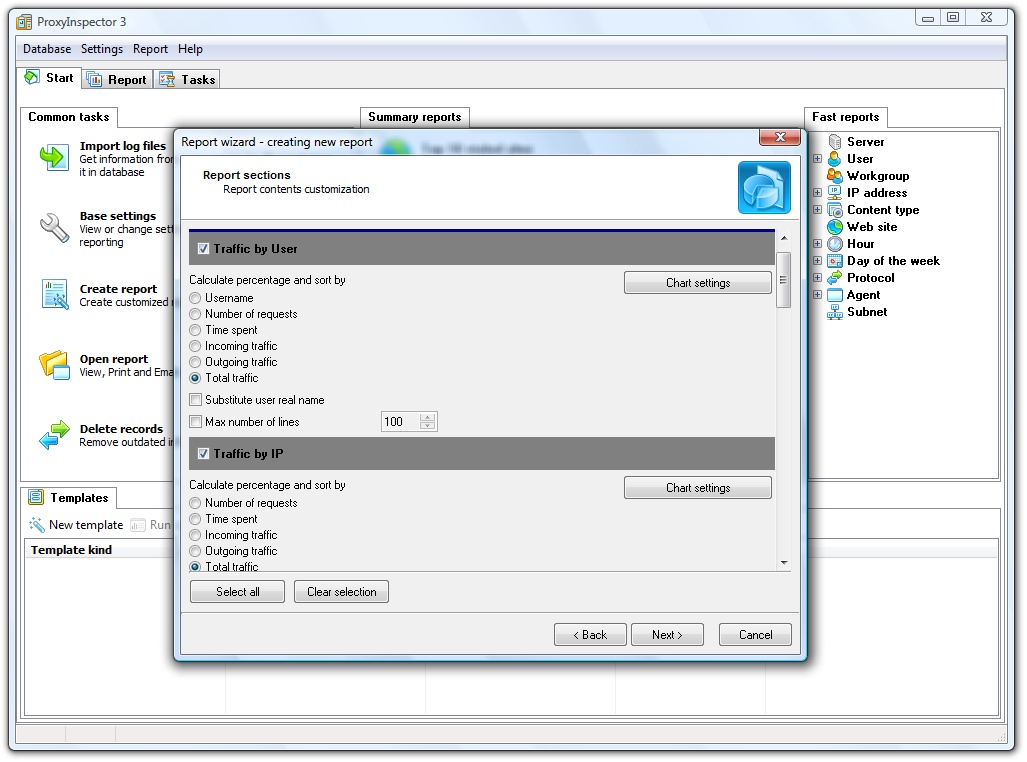
Task: Click the Templates tab icon
Action: [36, 497]
